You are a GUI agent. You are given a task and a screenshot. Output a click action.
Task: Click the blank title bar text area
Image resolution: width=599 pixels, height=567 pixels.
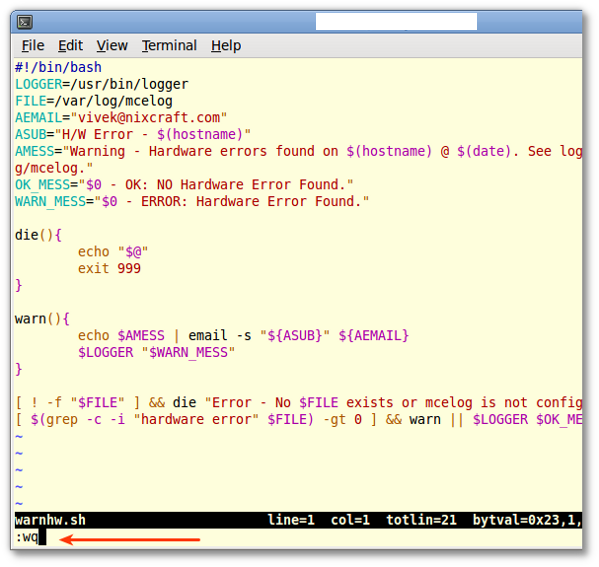(x=396, y=21)
